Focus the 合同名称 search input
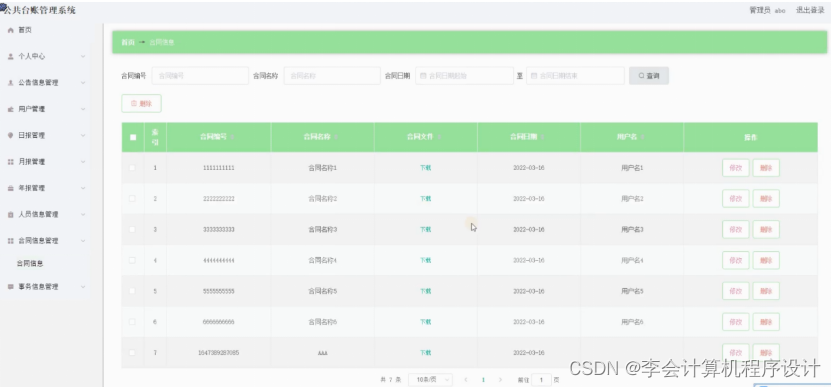 (332, 76)
